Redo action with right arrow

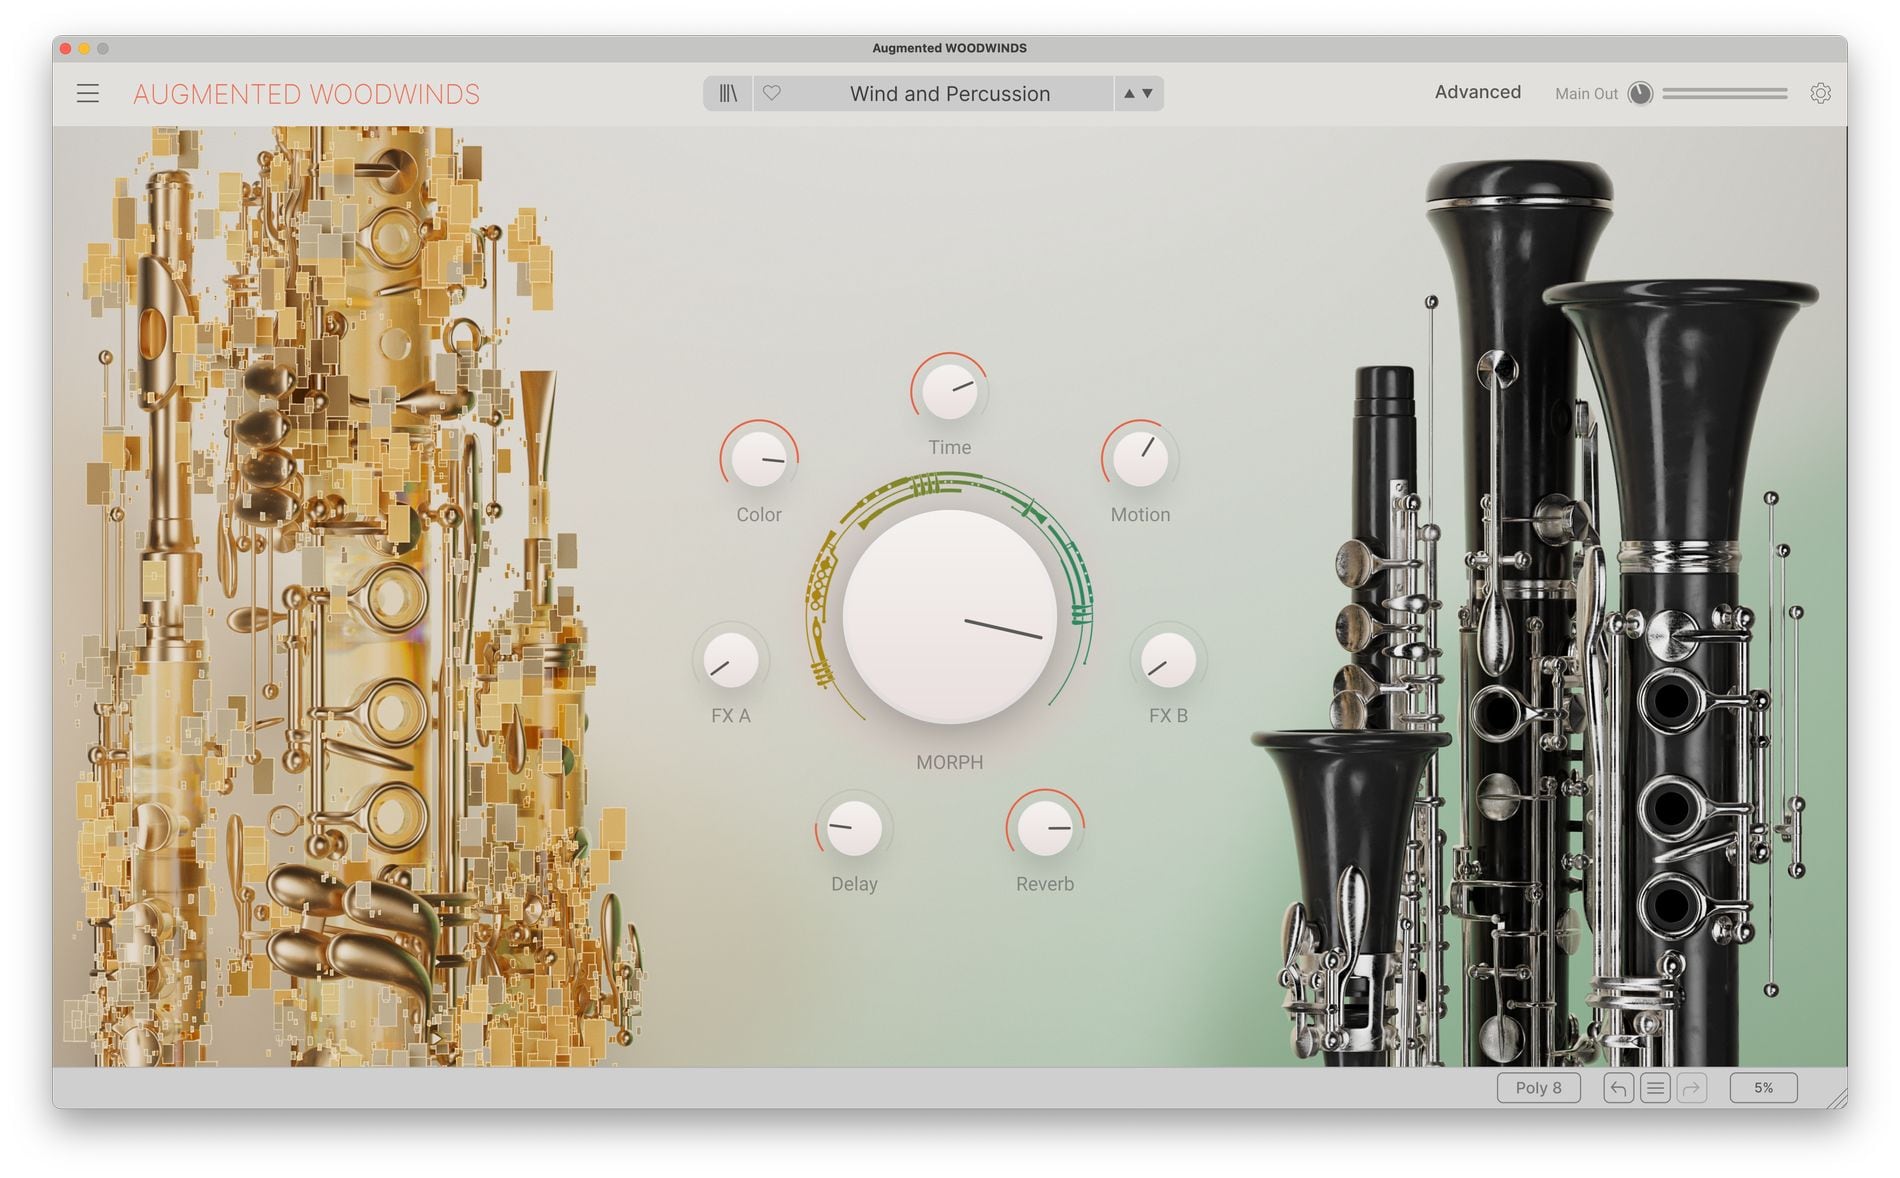[x=1692, y=1087]
